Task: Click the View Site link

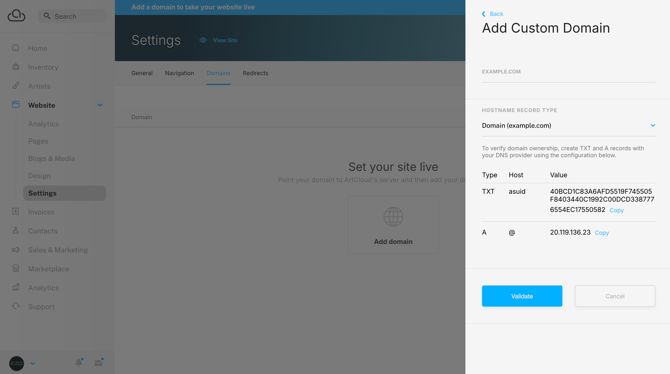Action: point(225,40)
